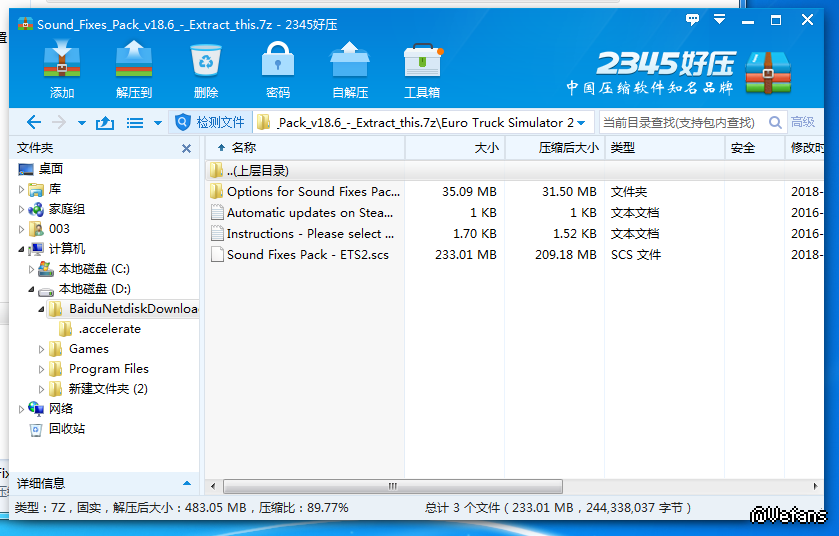Open the view mode dropdown arrow
Viewport: 839px width, 536px height.
[x=158, y=123]
